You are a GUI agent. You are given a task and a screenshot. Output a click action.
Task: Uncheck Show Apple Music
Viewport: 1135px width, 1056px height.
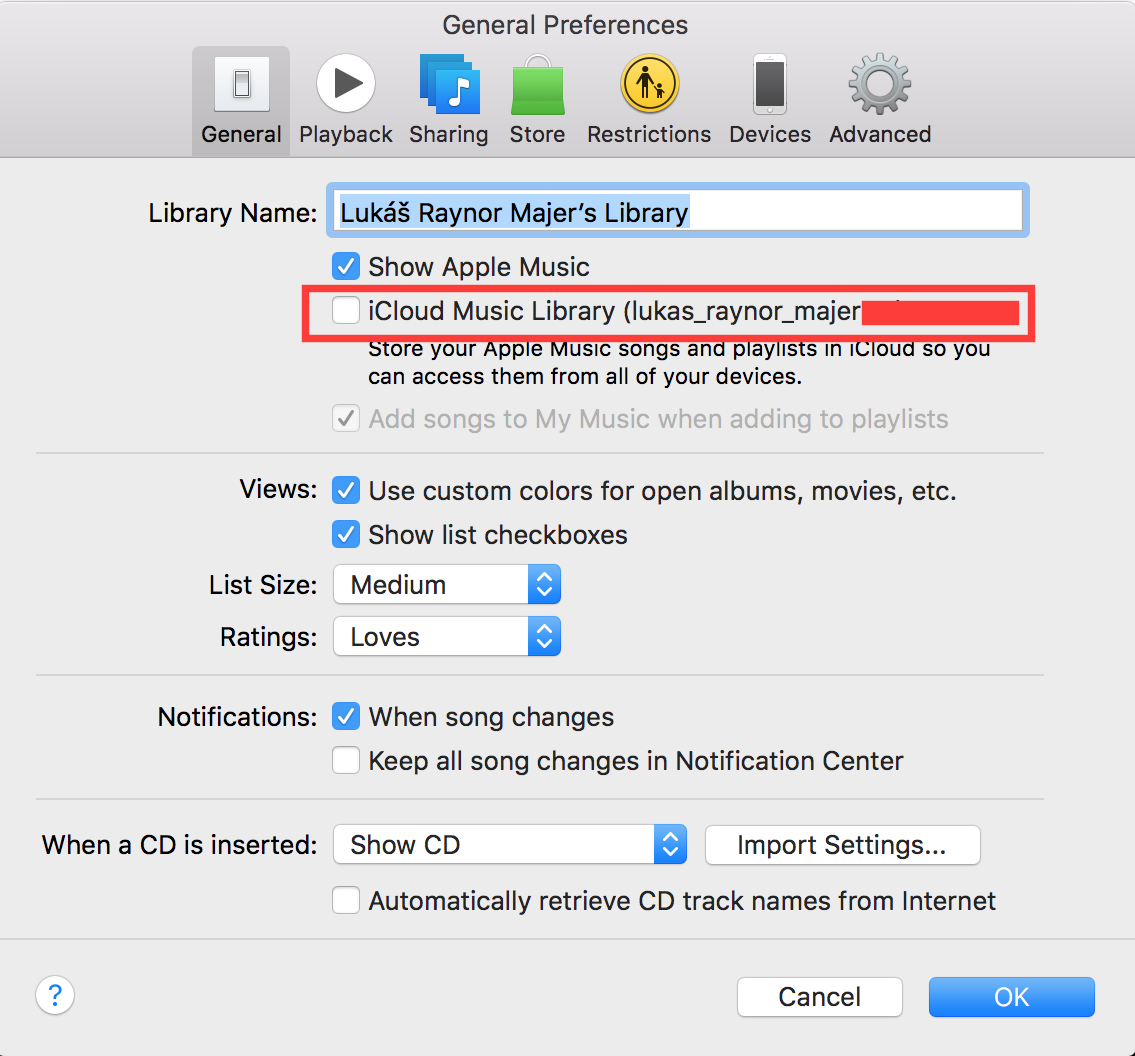coord(346,266)
